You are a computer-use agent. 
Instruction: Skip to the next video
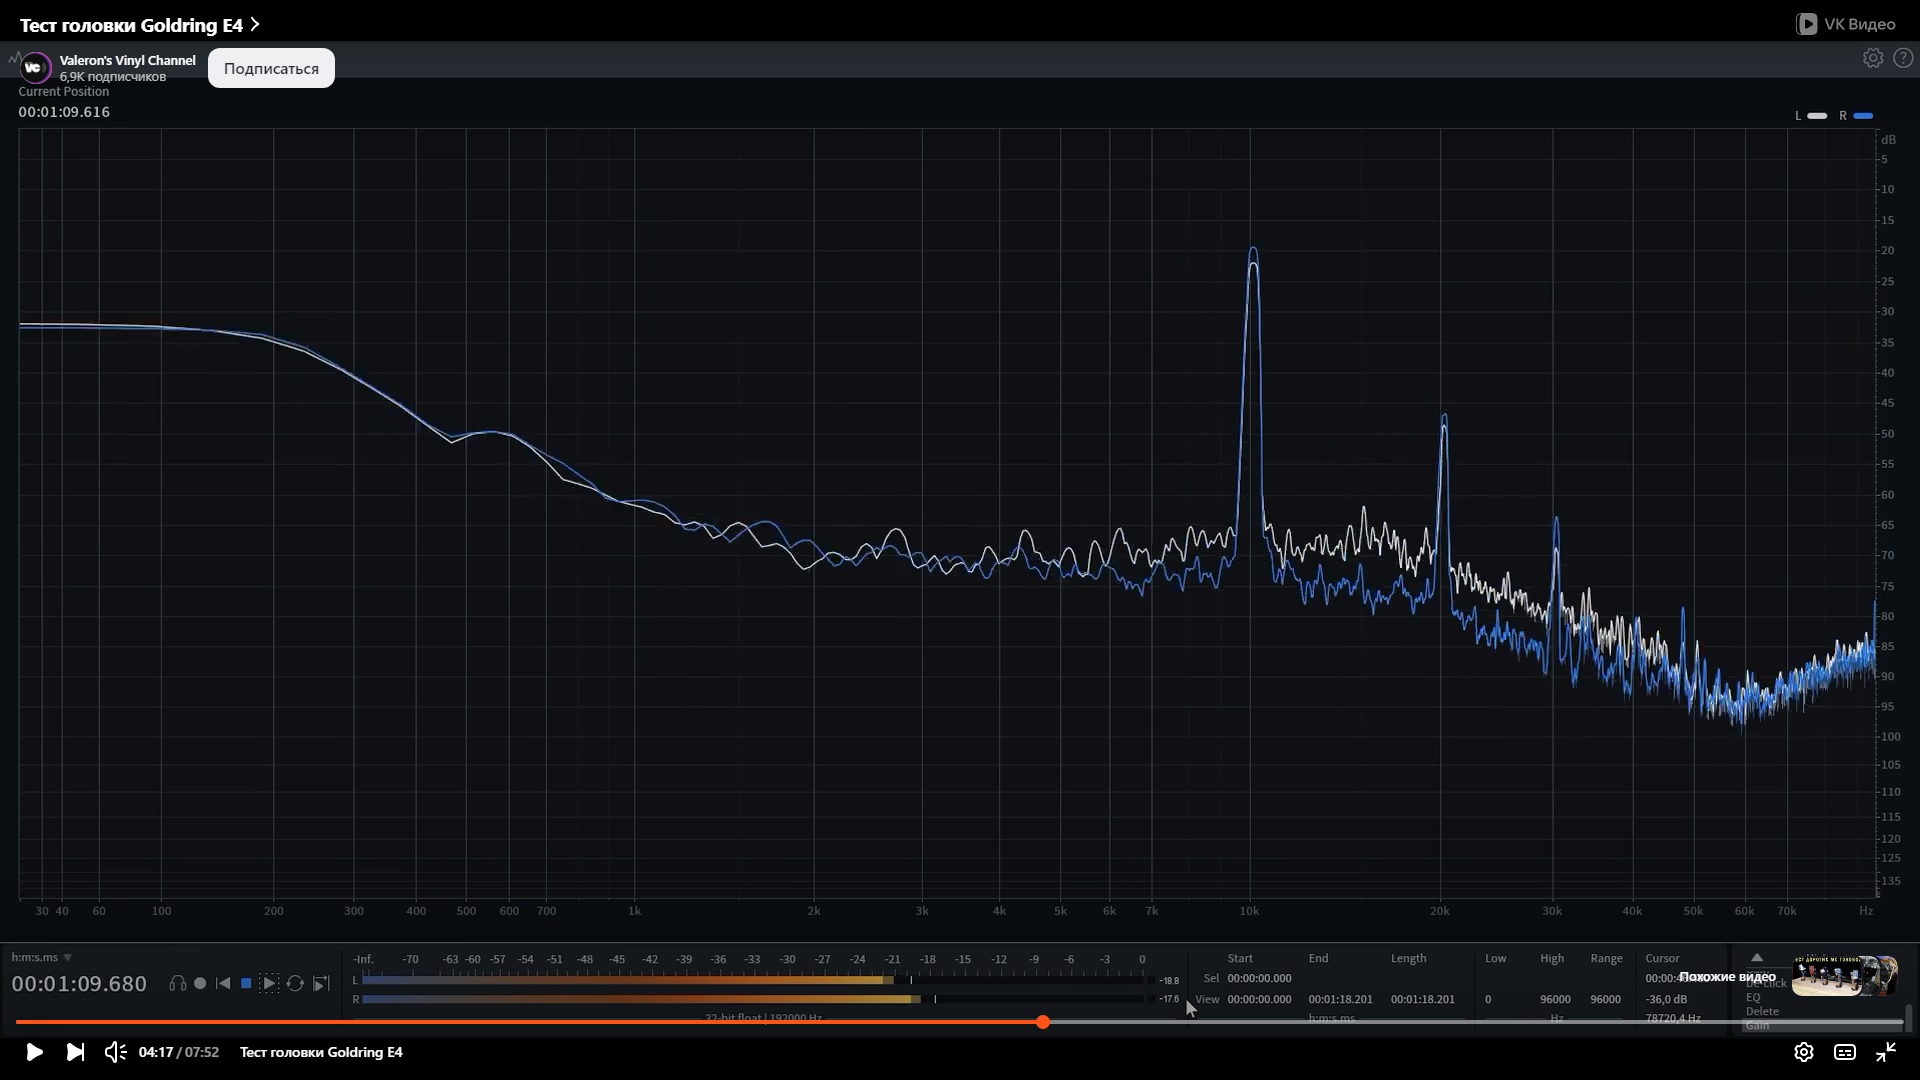75,1052
